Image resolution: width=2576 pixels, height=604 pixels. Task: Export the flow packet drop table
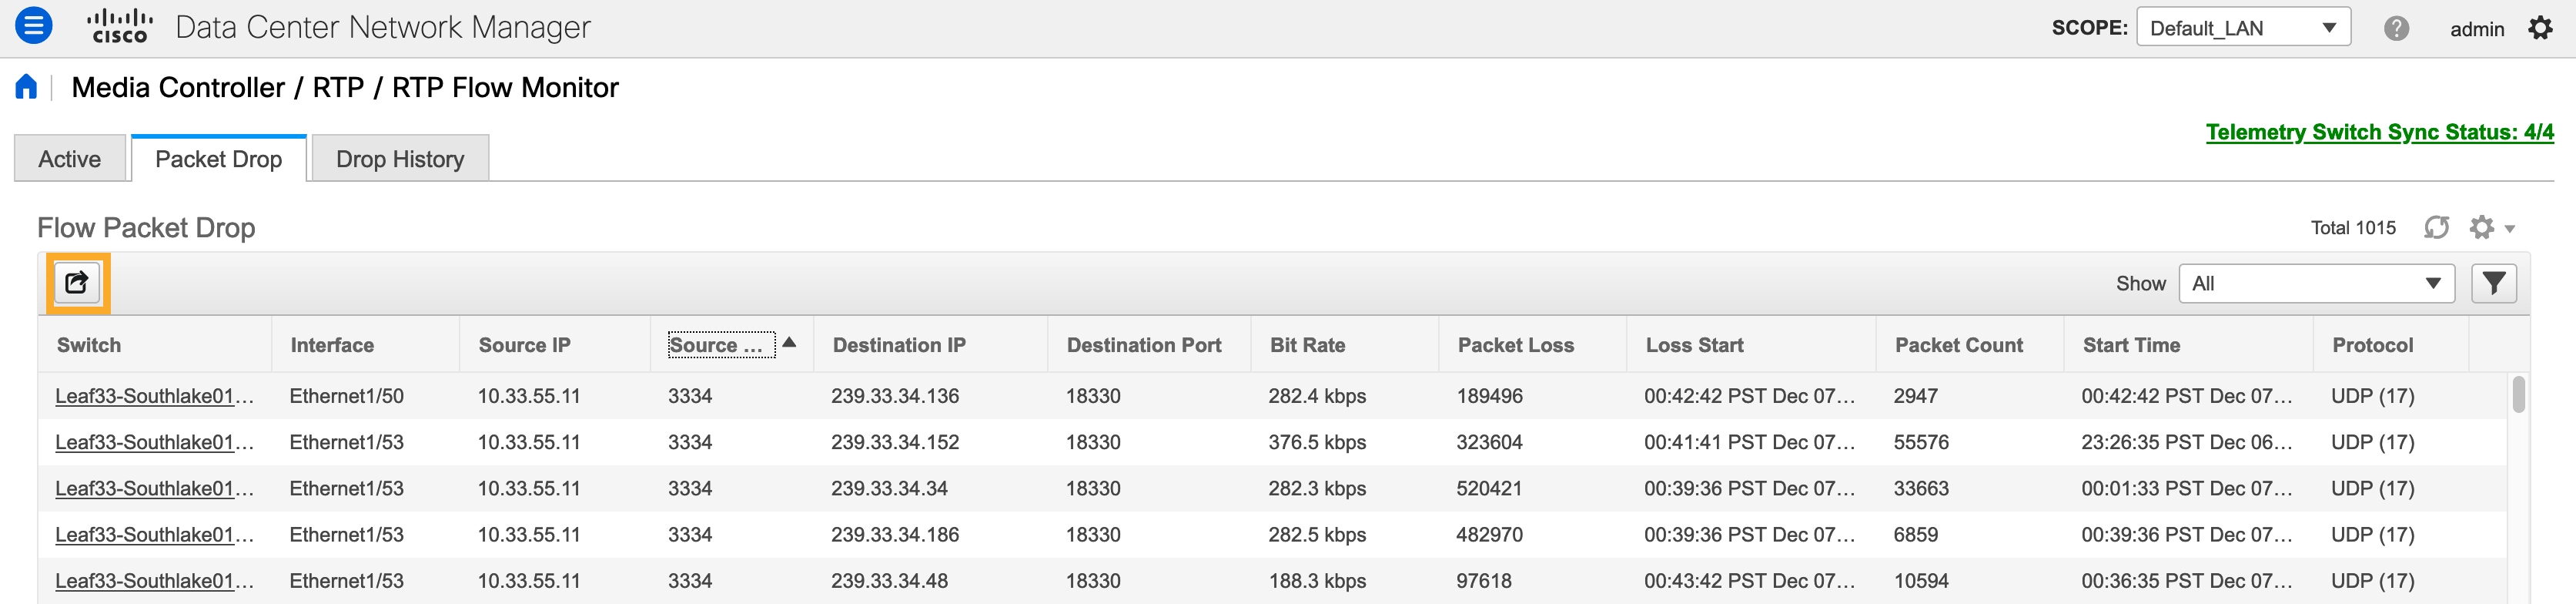coord(77,283)
